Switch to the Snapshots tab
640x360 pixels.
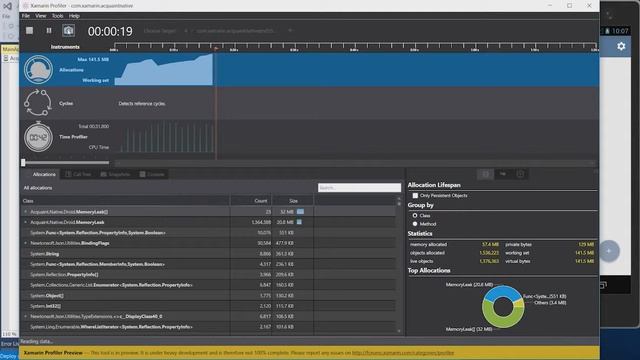[x=115, y=174]
